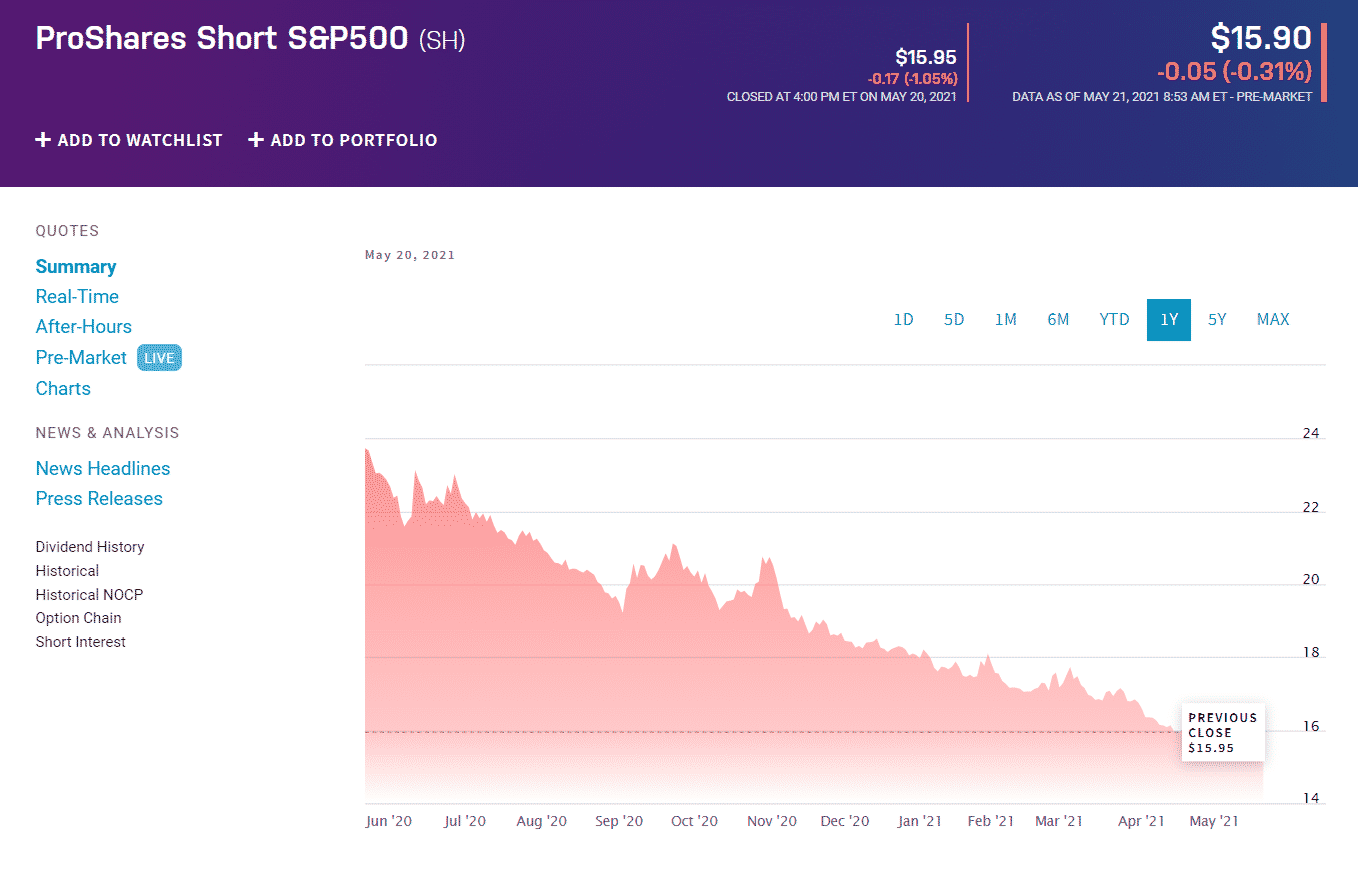Open Historical NOCP
Image resolution: width=1358 pixels, height=892 pixels.
[89, 595]
